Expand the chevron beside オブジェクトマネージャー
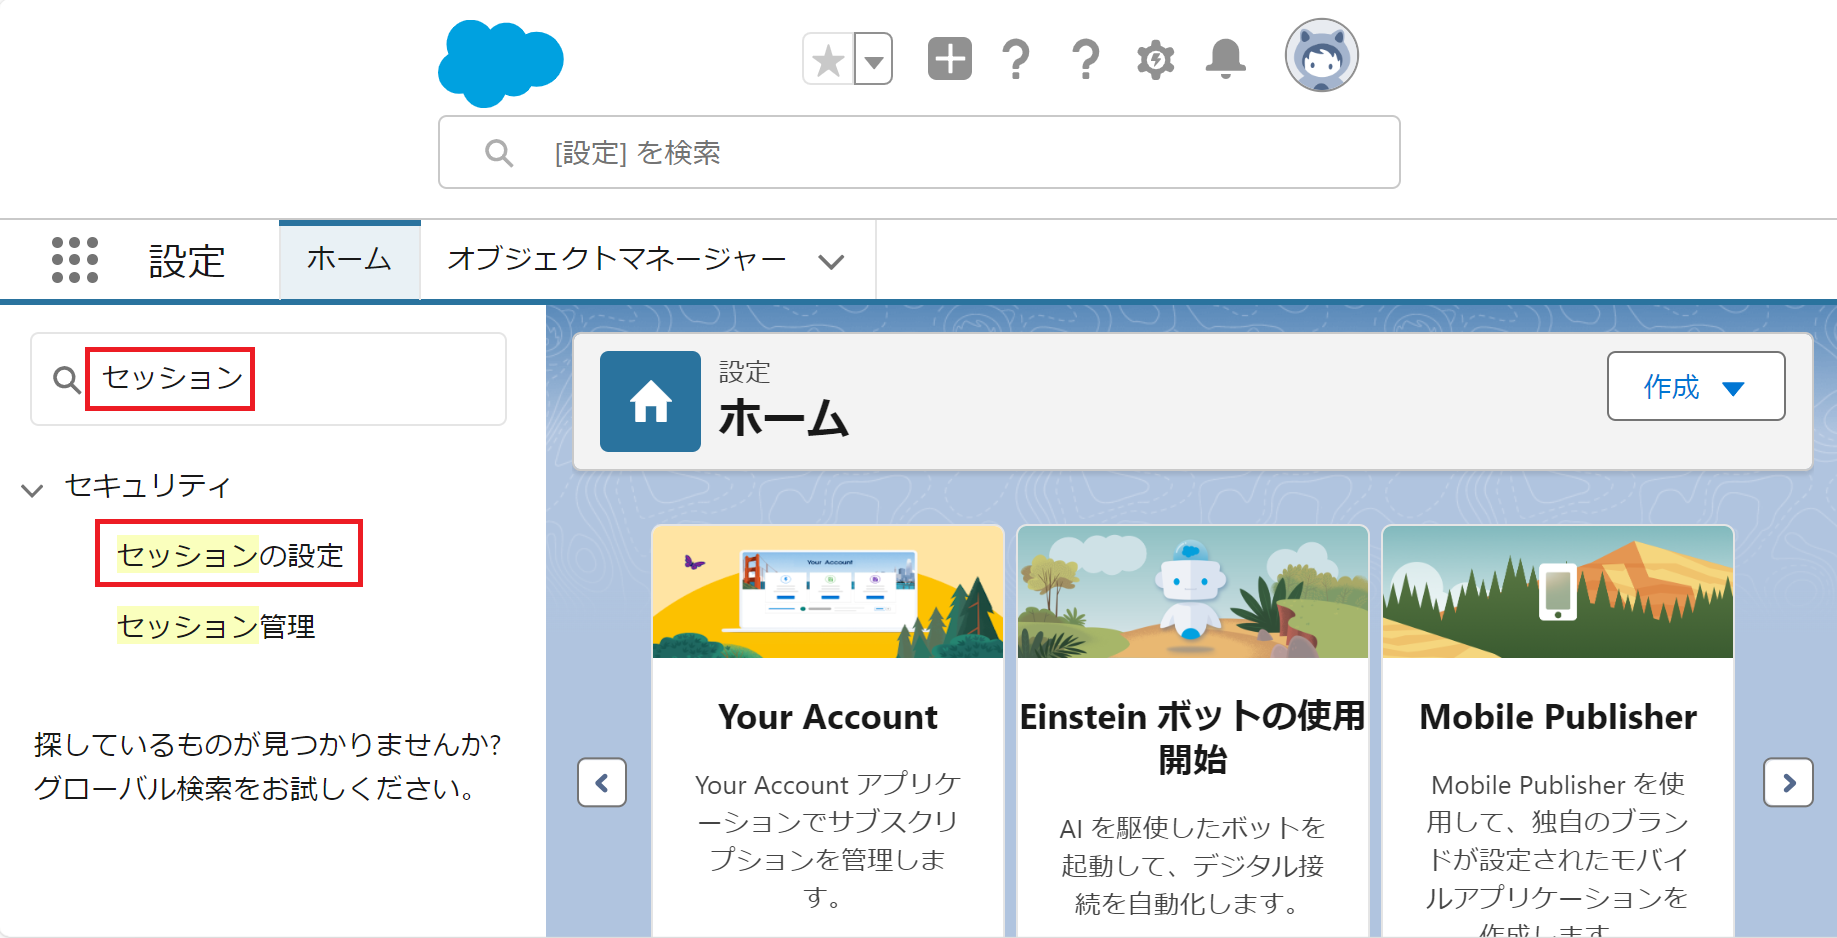Viewport: 1837px width, 938px height. 831,262
